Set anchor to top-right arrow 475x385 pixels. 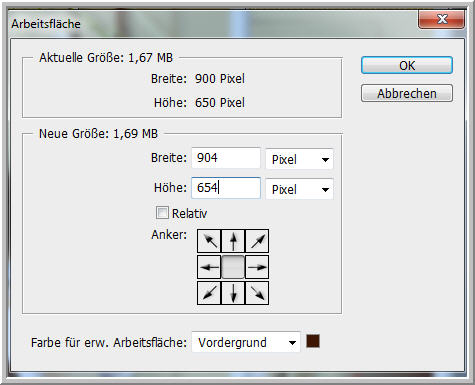(257, 241)
